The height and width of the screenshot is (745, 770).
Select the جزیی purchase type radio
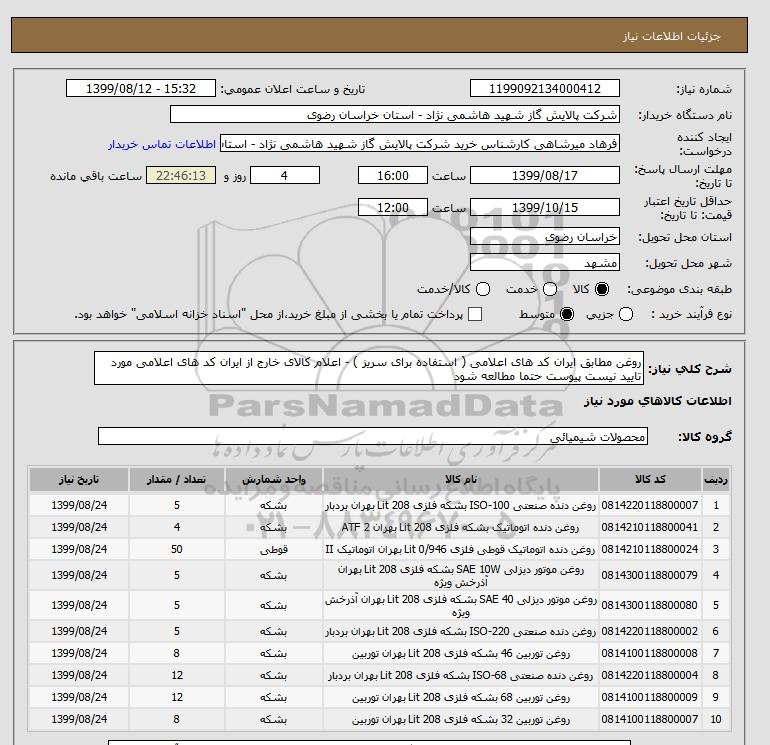626,314
